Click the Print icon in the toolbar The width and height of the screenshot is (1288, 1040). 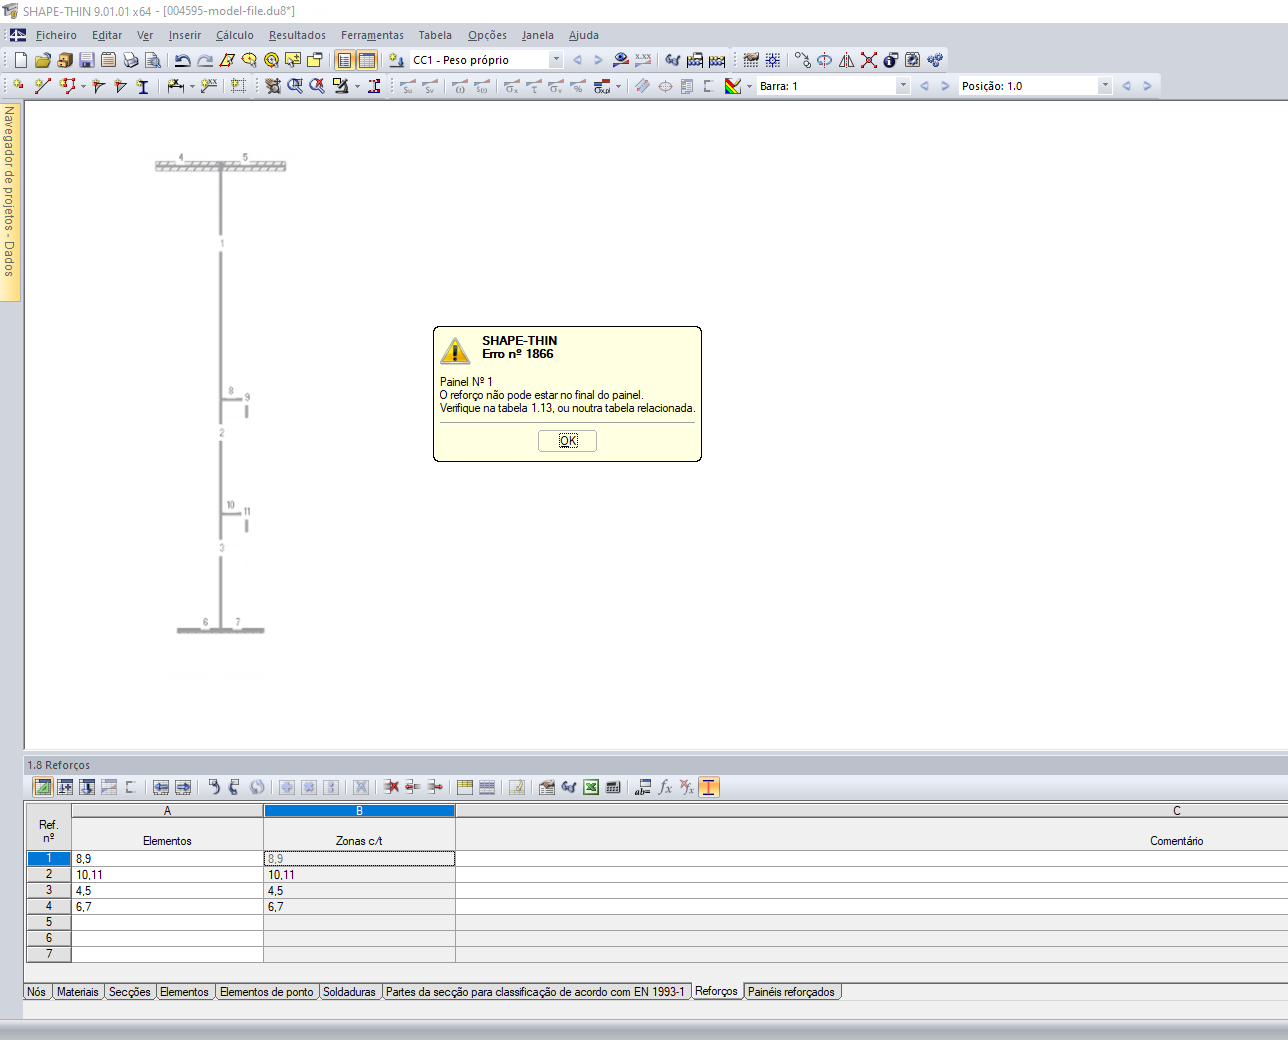[x=131, y=60]
